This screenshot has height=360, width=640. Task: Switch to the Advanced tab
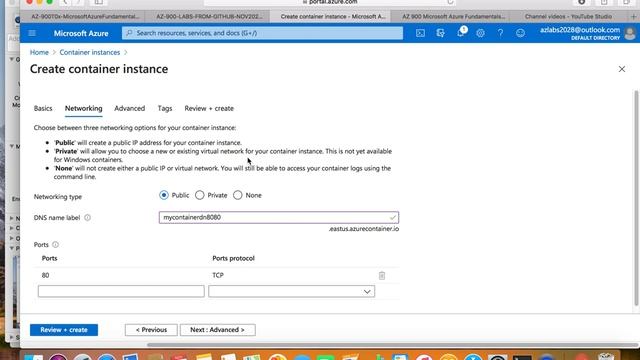coord(129,108)
